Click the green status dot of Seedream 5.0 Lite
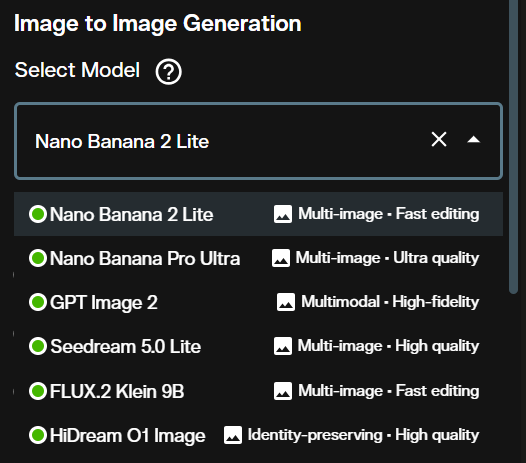 [38, 346]
